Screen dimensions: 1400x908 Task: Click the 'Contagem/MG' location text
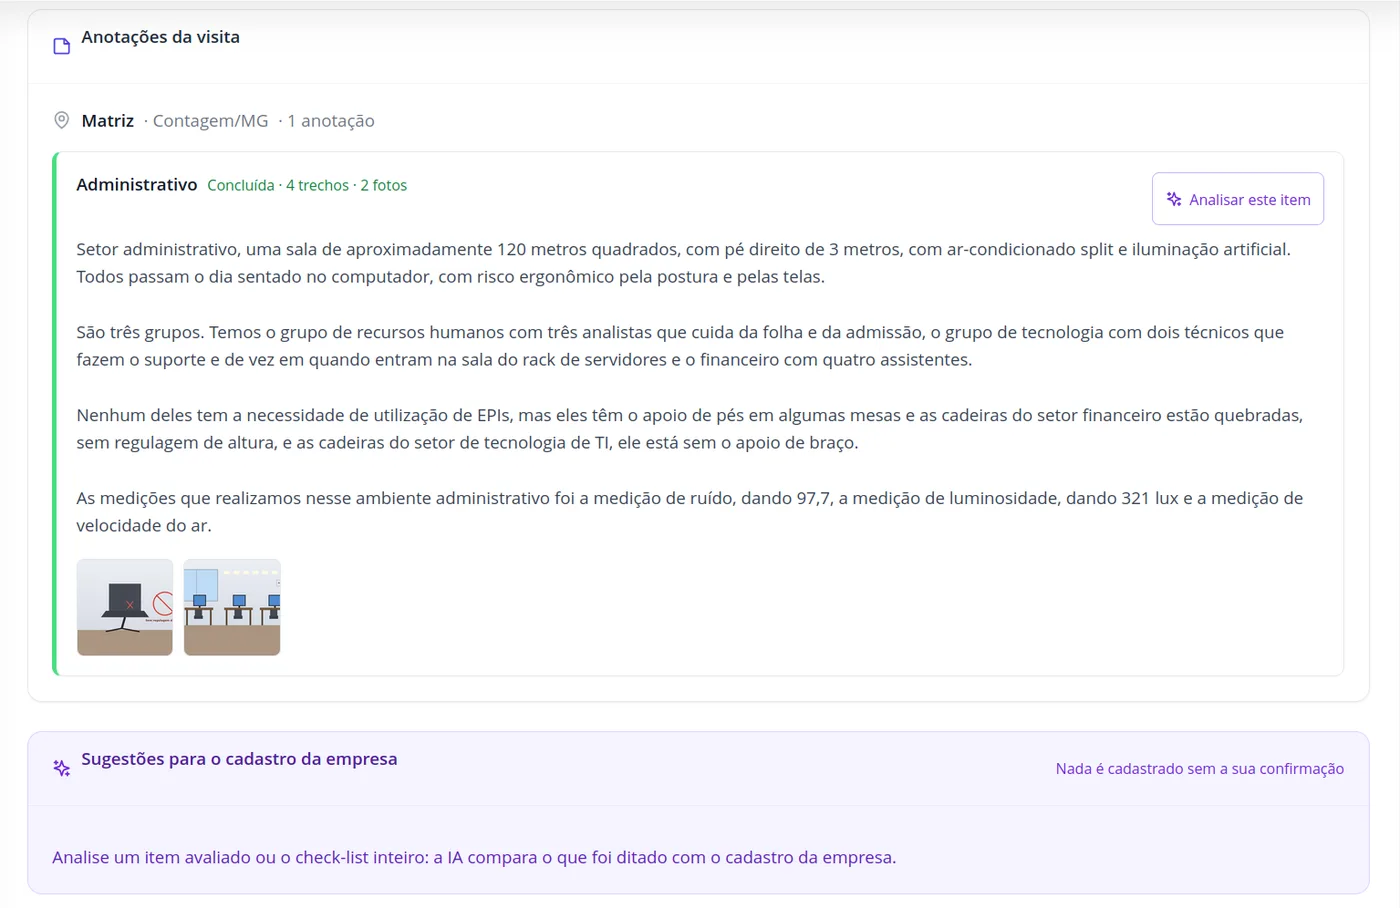click(210, 121)
